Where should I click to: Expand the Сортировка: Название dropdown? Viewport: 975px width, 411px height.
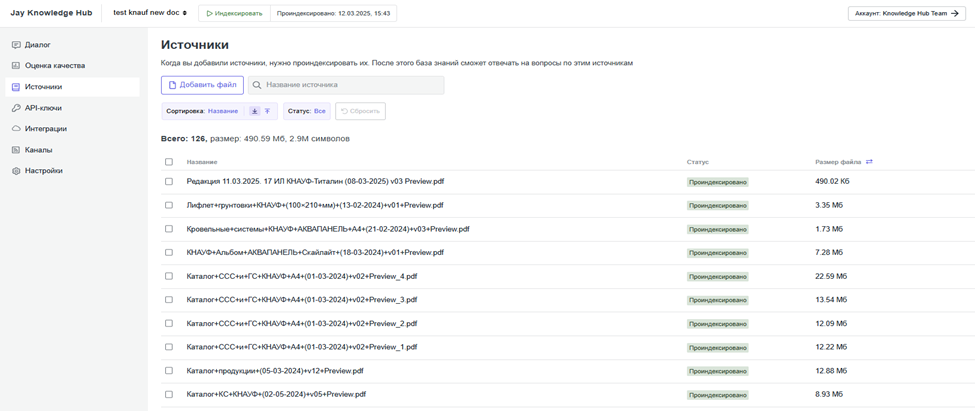(x=203, y=111)
